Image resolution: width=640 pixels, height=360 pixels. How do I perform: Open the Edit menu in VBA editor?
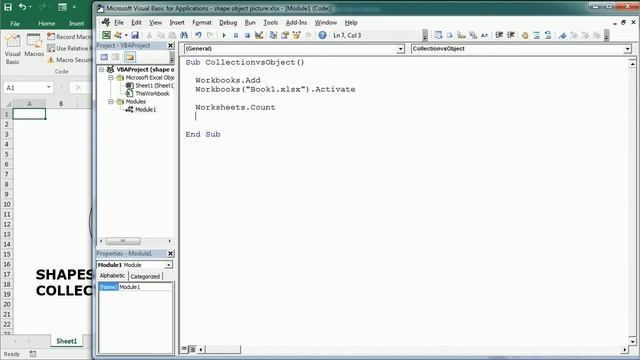[x=136, y=22]
